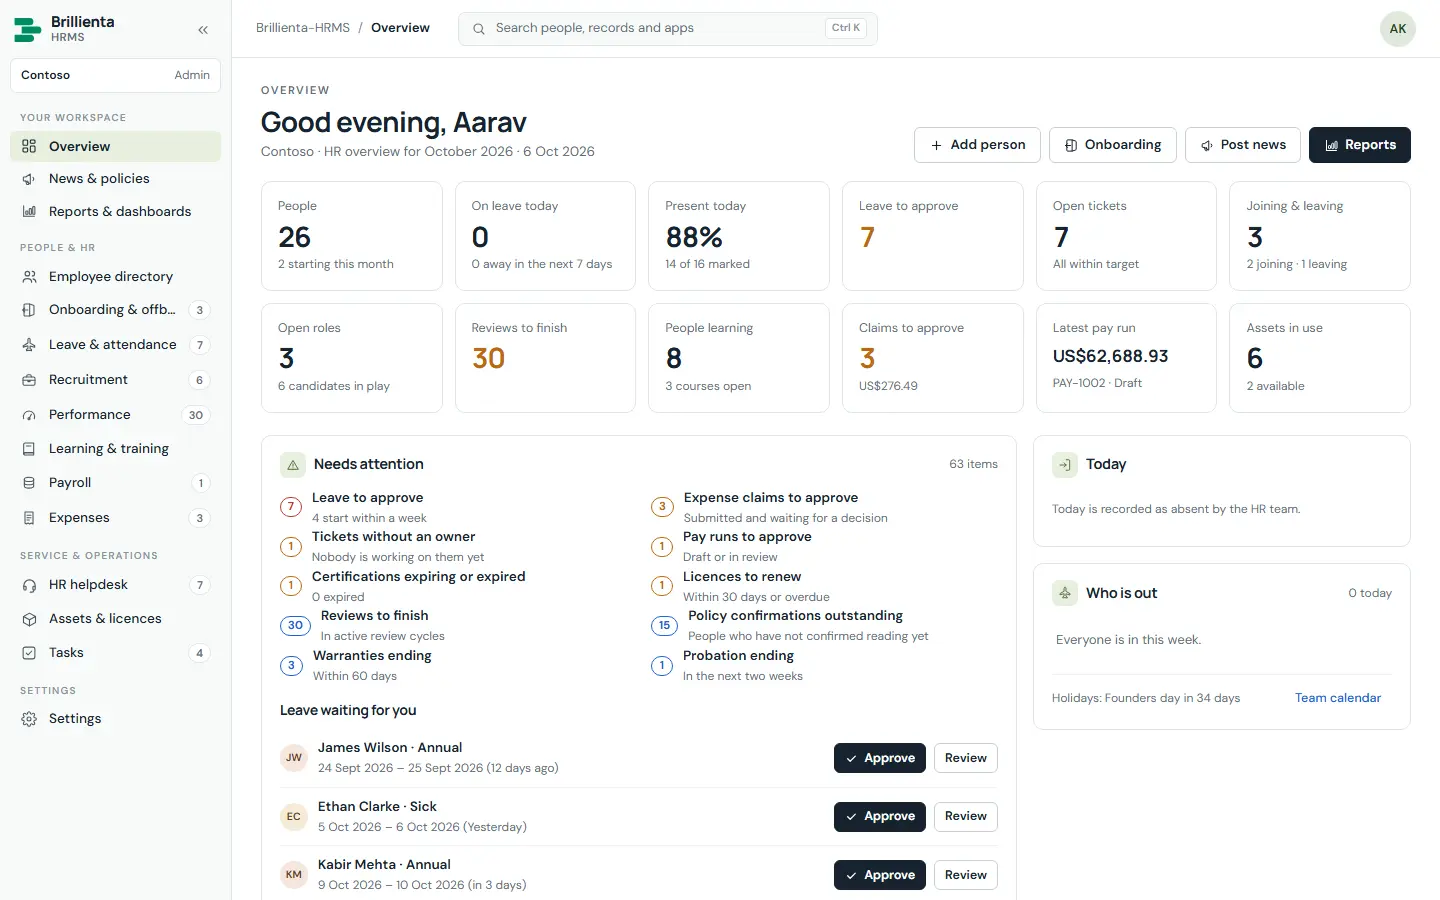Click the Expense claims count badge 3
1440x900 pixels.
(662, 507)
